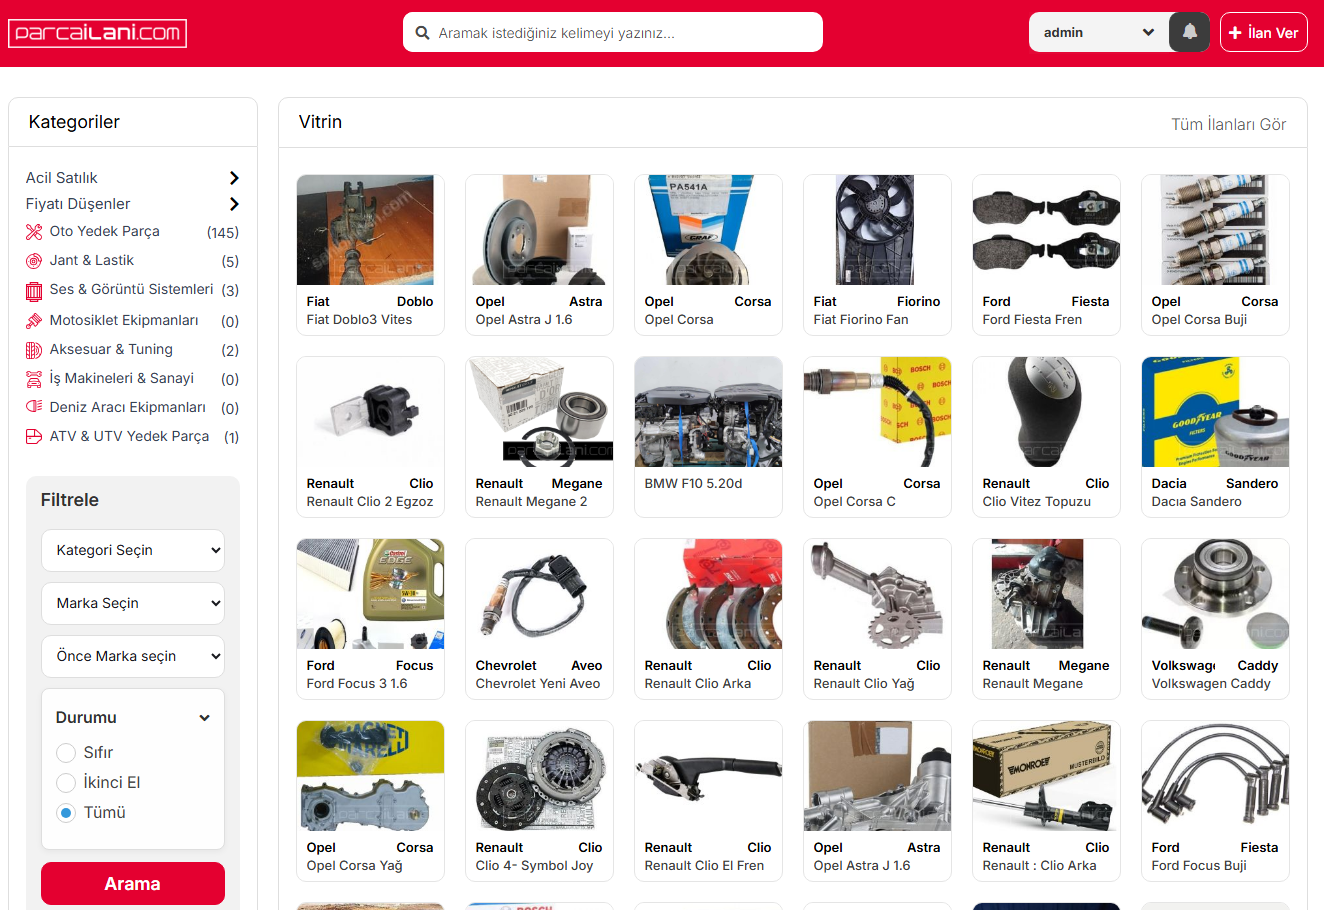This screenshot has width=1324, height=910.
Task: Open the Opel Corsa Buji spark plugs image
Action: coord(1215,230)
